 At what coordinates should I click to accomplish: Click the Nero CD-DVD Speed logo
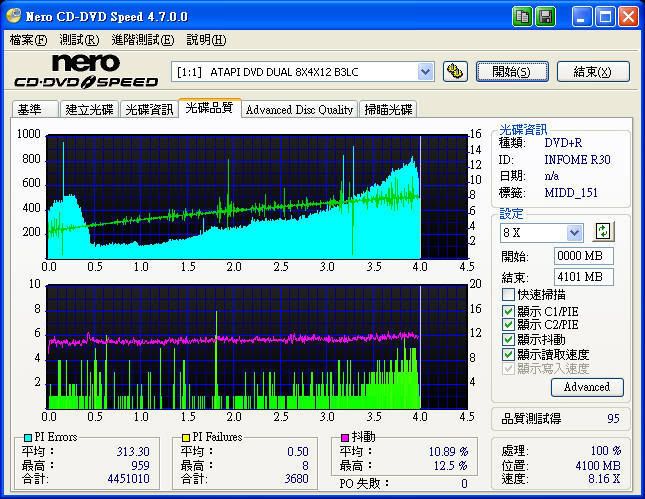point(85,71)
